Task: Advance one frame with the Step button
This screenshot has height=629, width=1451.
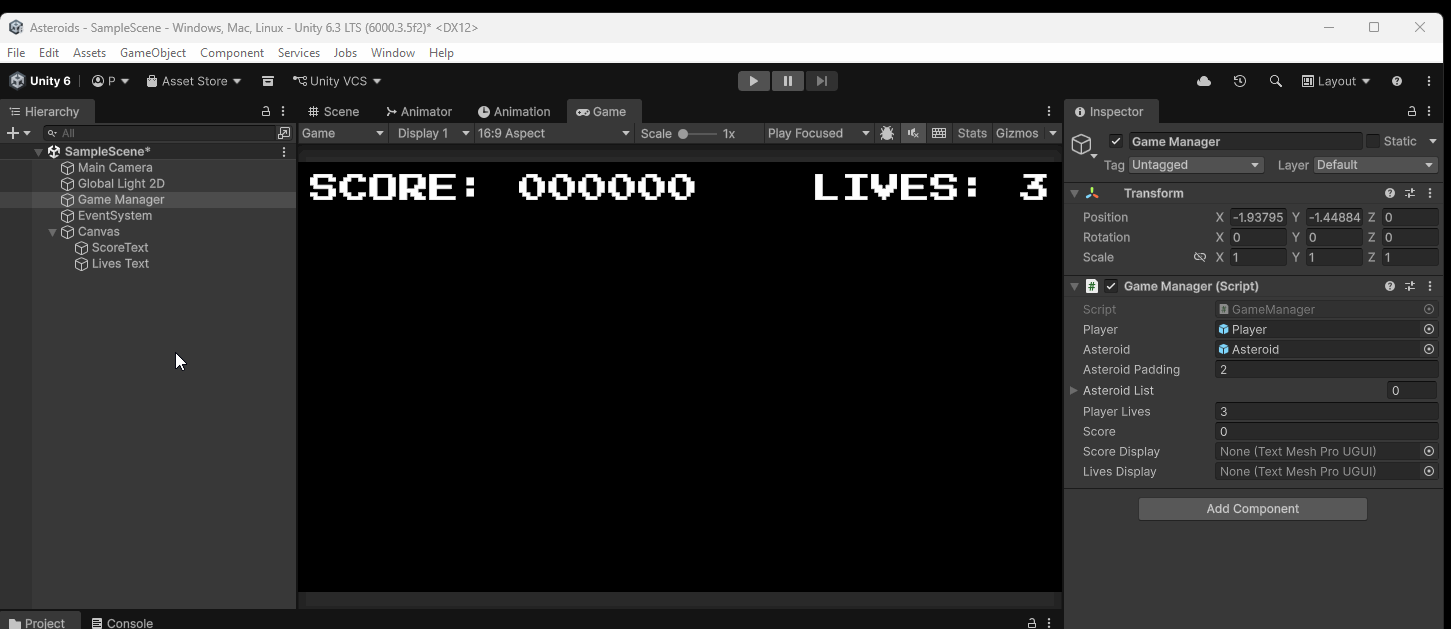Action: (821, 81)
